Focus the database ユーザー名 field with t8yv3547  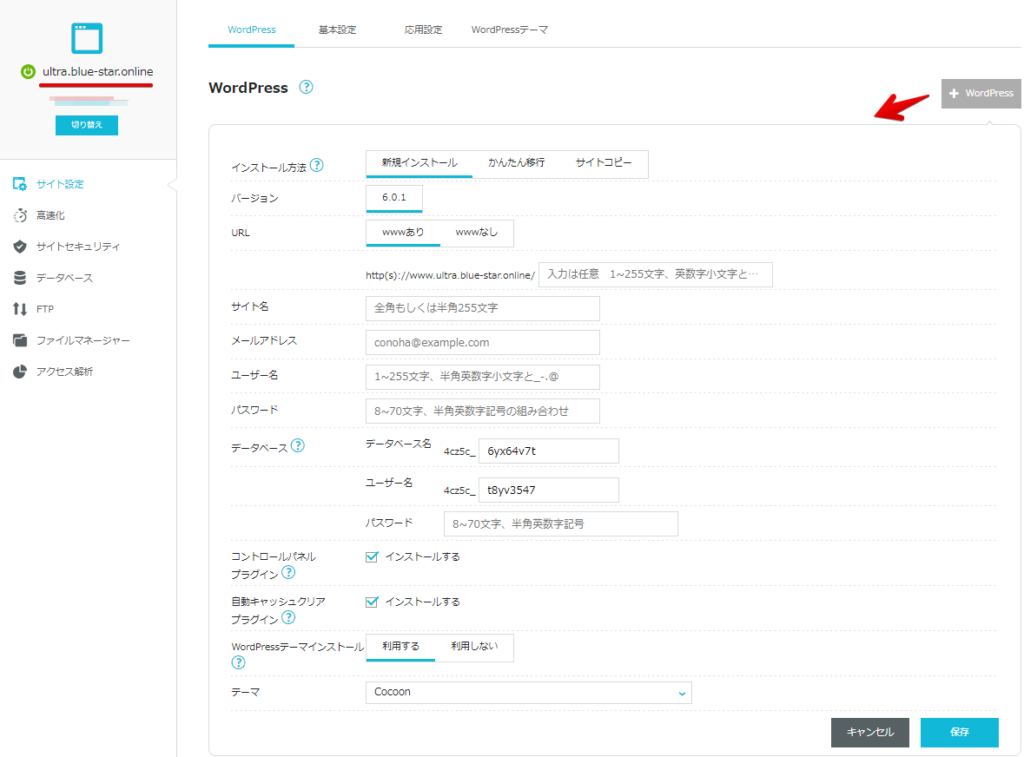tap(549, 491)
